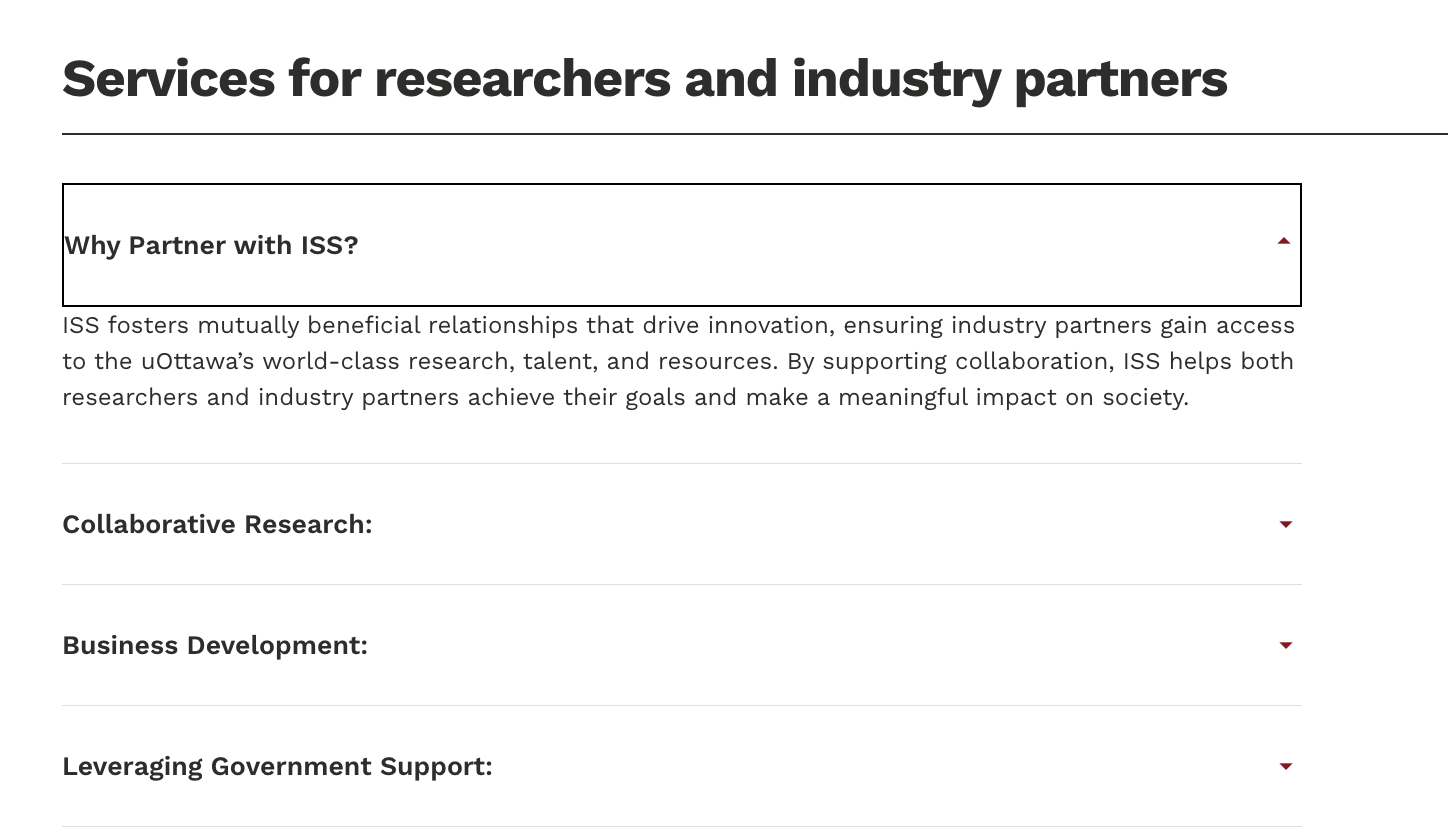Click the word "Services" in the page heading

click(168, 78)
